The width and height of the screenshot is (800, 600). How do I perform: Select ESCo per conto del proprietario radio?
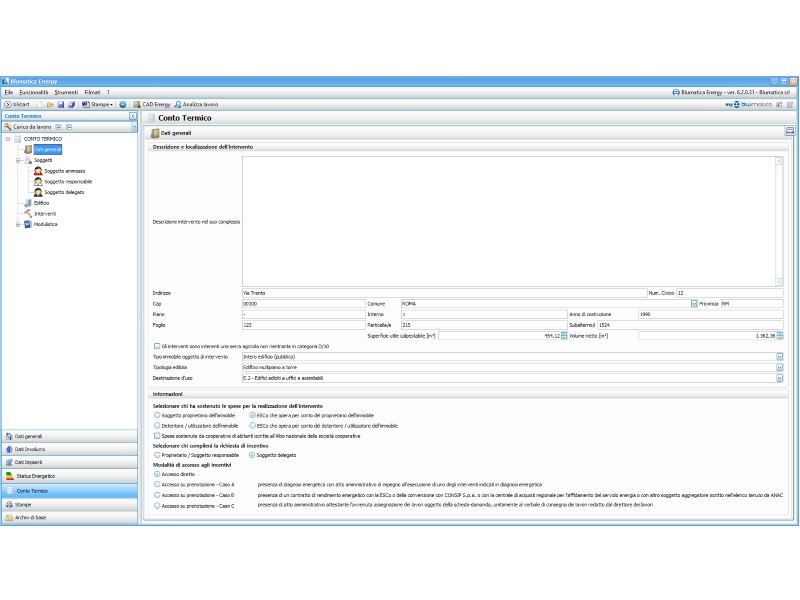click(x=252, y=416)
